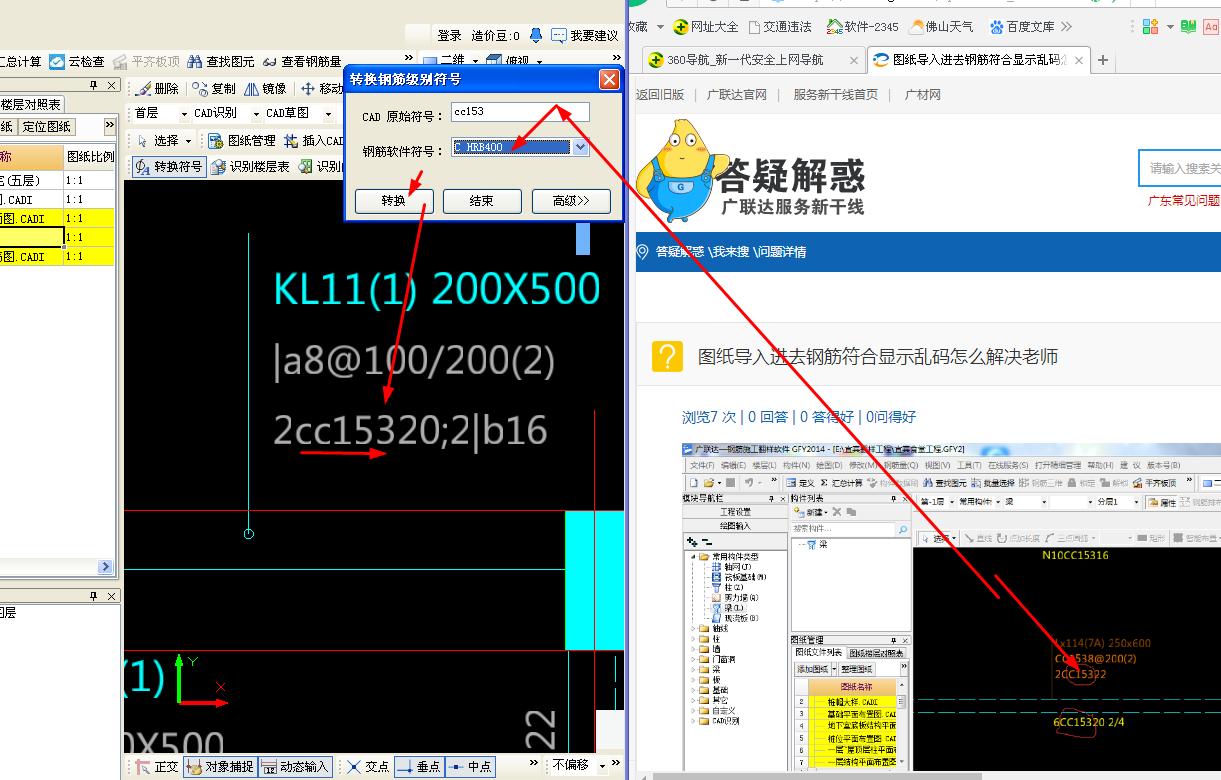Click the notification bell icon
Image resolution: width=1221 pixels, height=780 pixels.
tap(536, 36)
